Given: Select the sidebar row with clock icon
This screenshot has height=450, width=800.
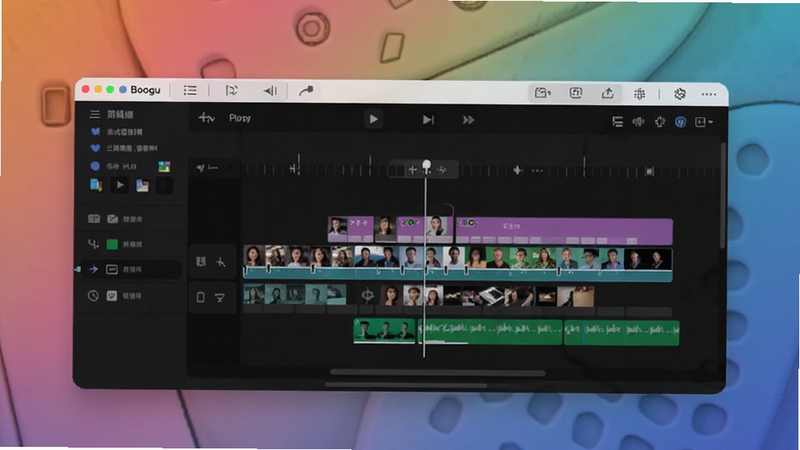Looking at the screenshot, I should pyautogui.click(x=132, y=295).
